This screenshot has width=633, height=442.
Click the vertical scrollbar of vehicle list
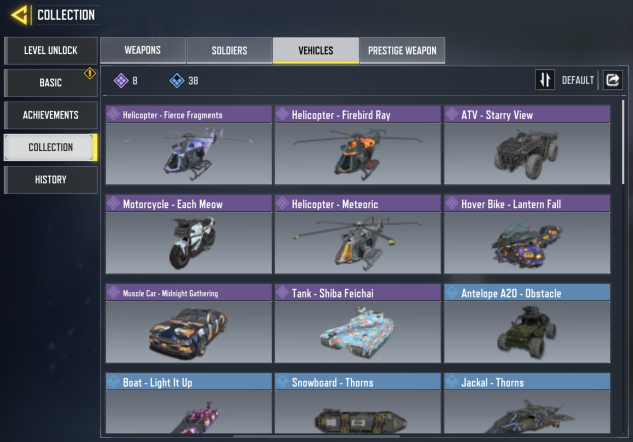pyautogui.click(x=623, y=142)
